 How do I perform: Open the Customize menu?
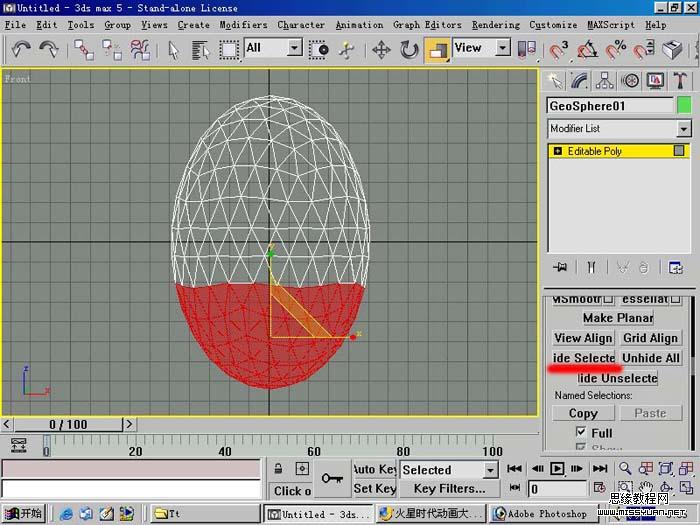click(553, 25)
